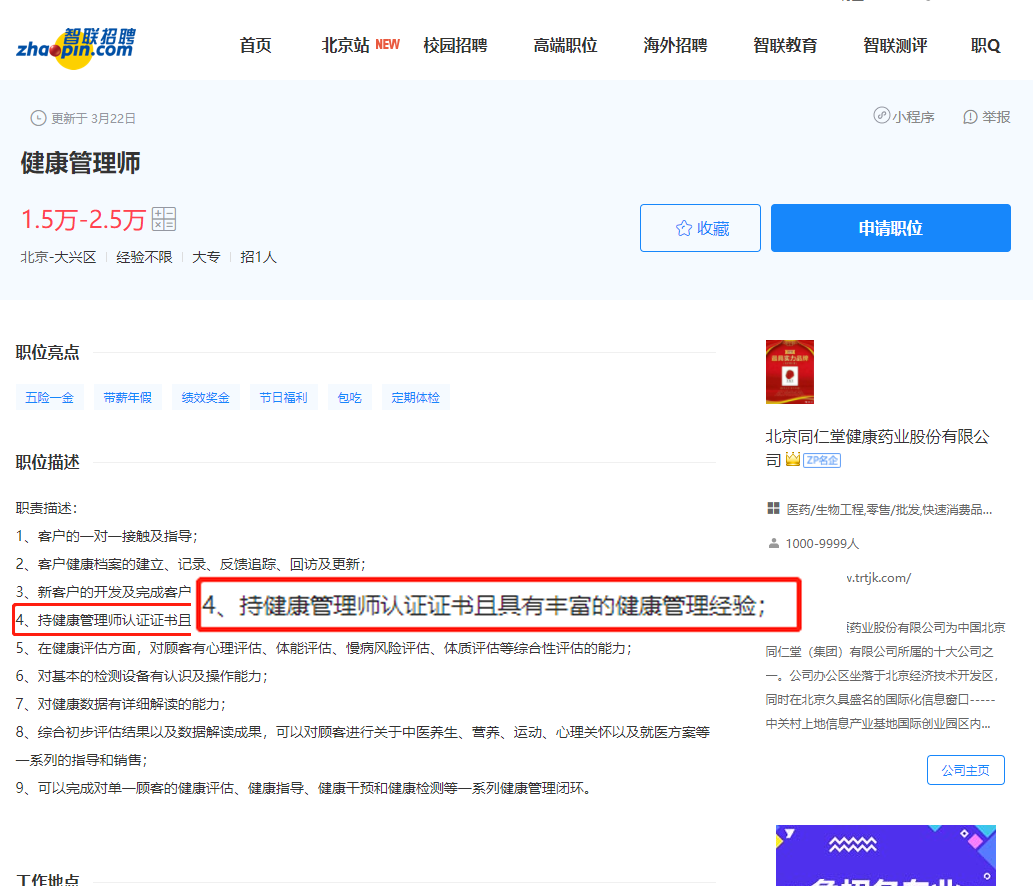
Task: Click the company size person icon
Action: [773, 543]
